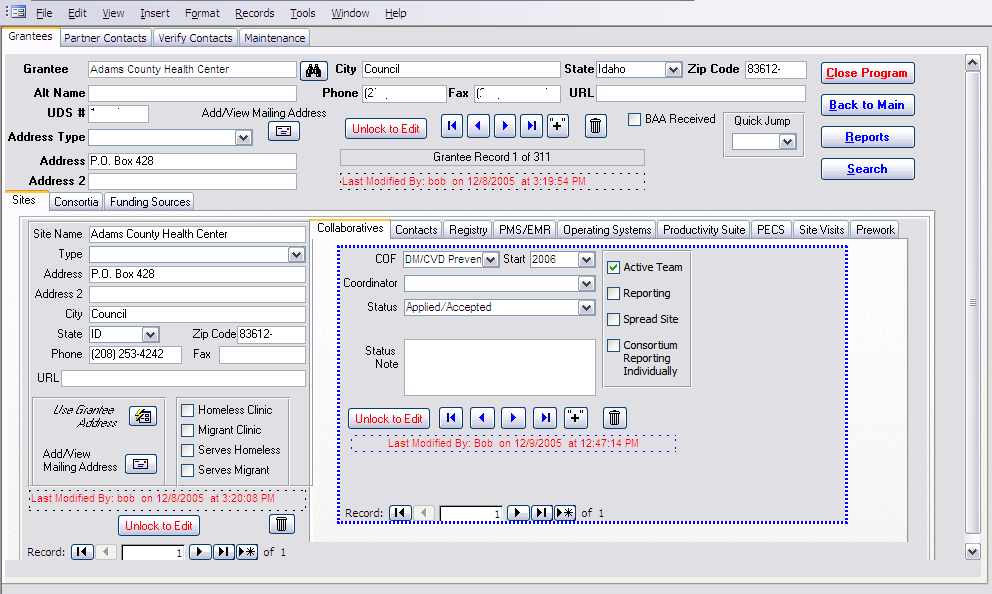
Task: Click new record in sites navigator
Action: [247, 552]
